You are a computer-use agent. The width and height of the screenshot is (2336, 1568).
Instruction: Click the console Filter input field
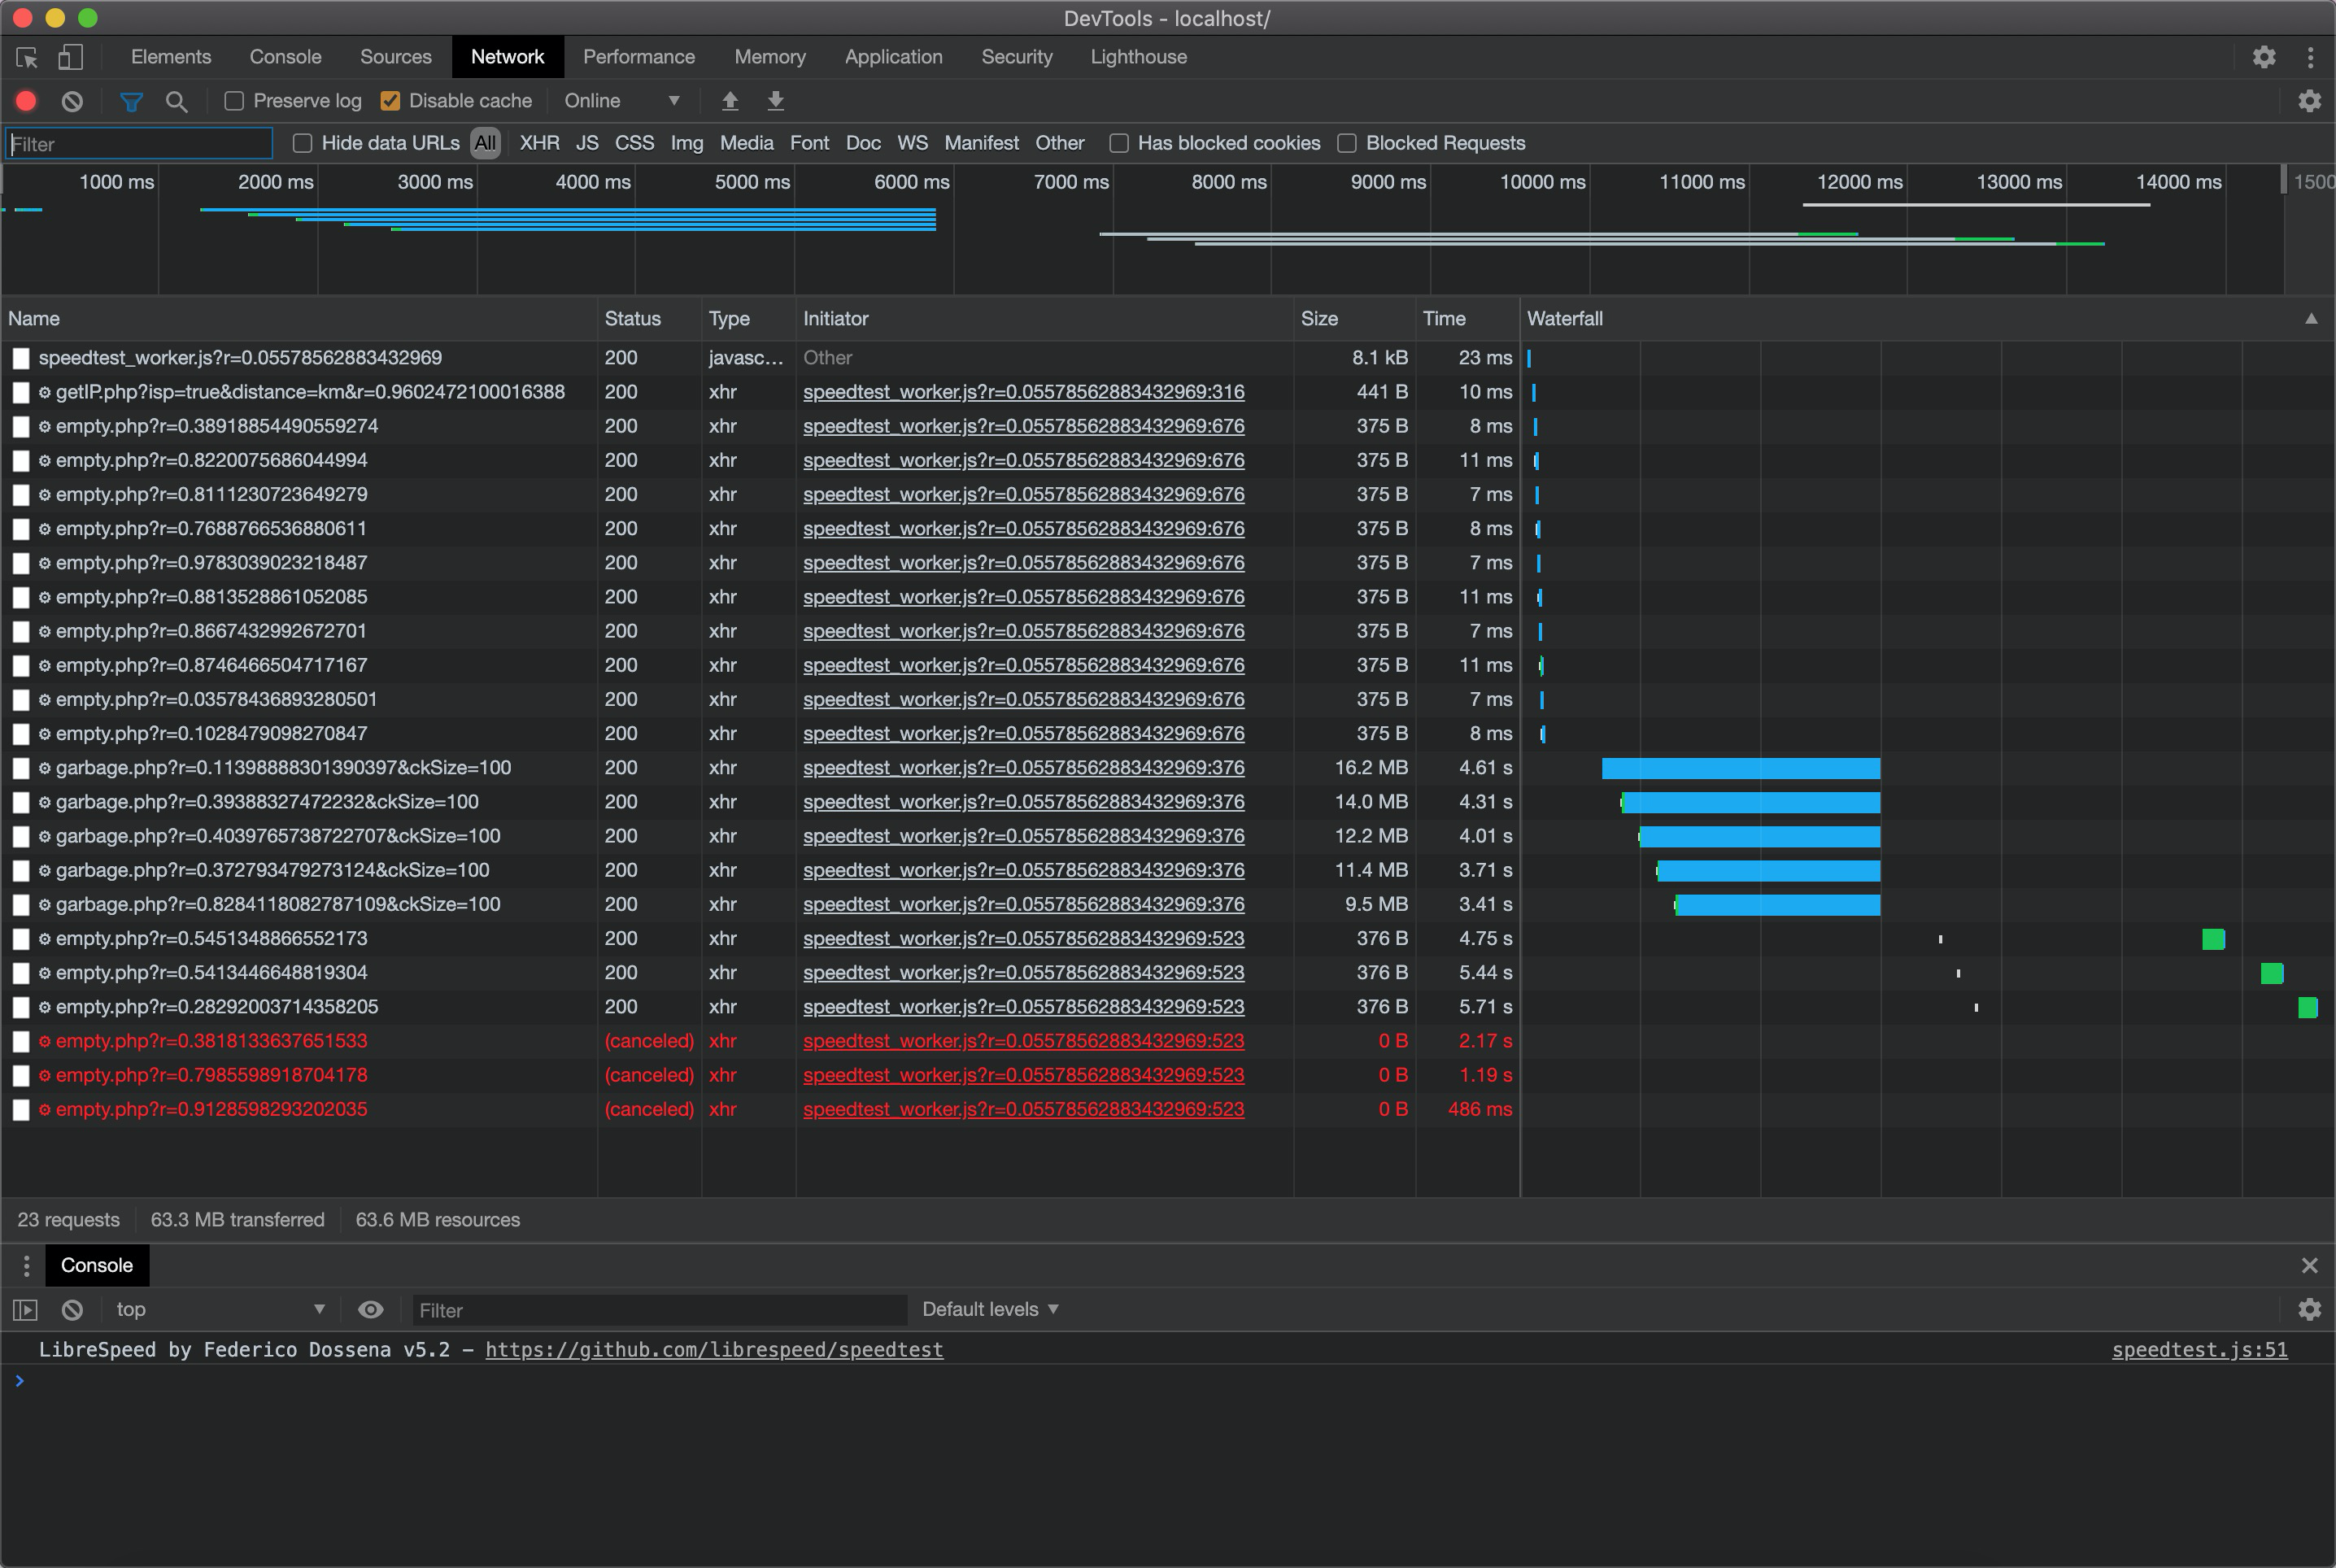(659, 1309)
